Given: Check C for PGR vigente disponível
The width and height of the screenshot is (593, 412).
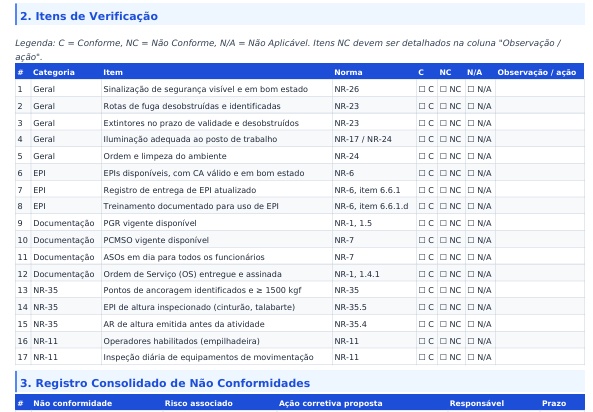Looking at the screenshot, I should point(422,223).
